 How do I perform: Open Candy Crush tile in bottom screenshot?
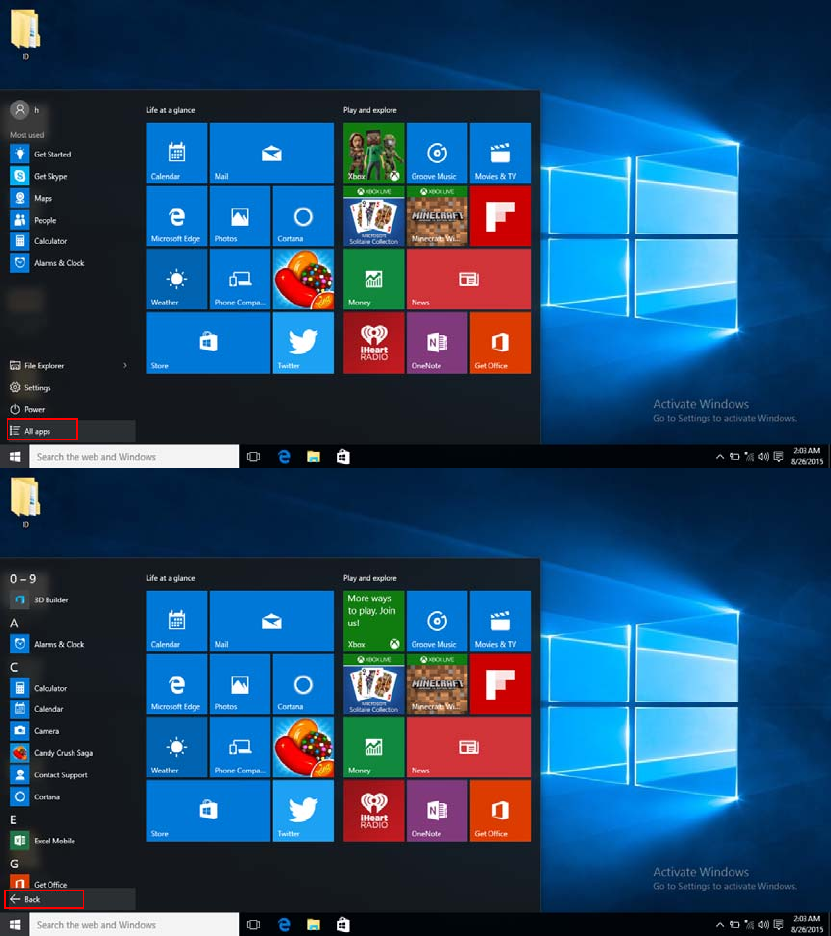(303, 747)
